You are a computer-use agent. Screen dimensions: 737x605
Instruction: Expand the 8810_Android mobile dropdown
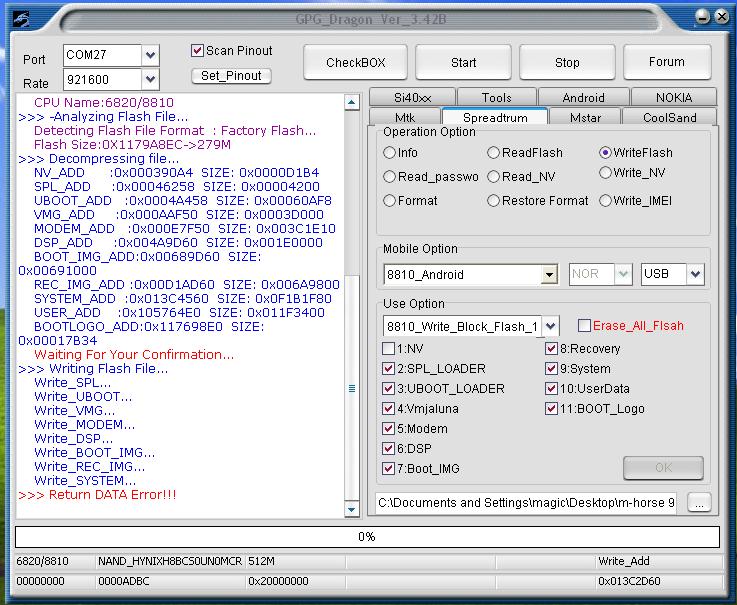549,275
